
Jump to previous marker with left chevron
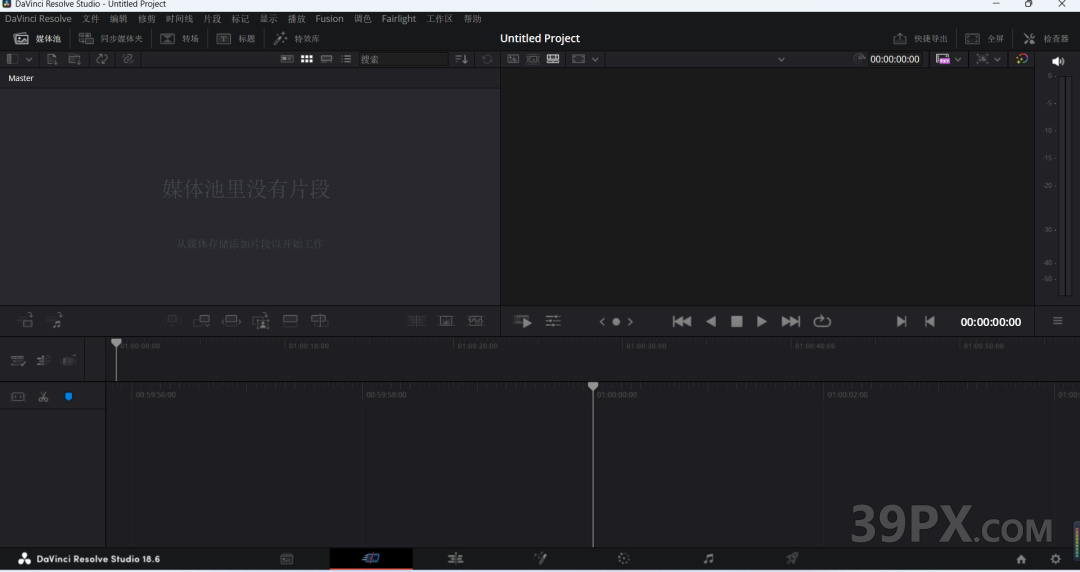coord(602,322)
